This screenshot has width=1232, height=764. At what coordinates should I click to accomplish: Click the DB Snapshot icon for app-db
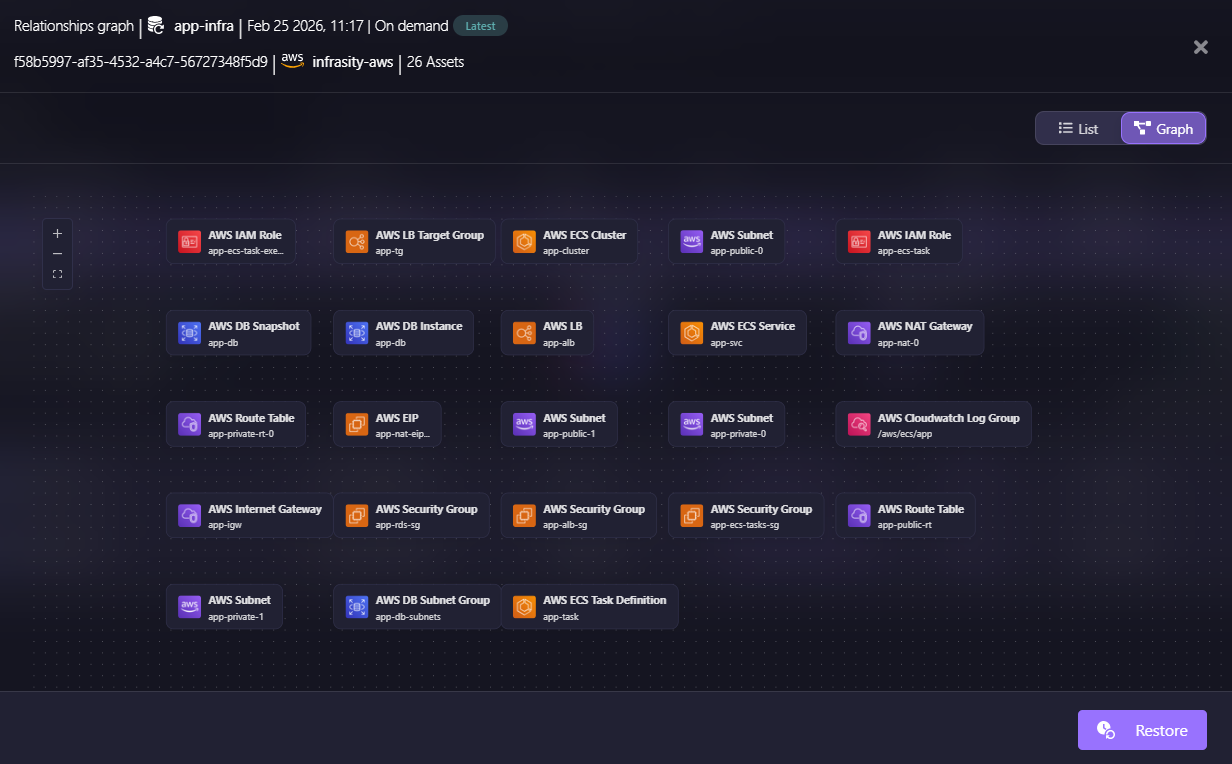tap(190, 333)
